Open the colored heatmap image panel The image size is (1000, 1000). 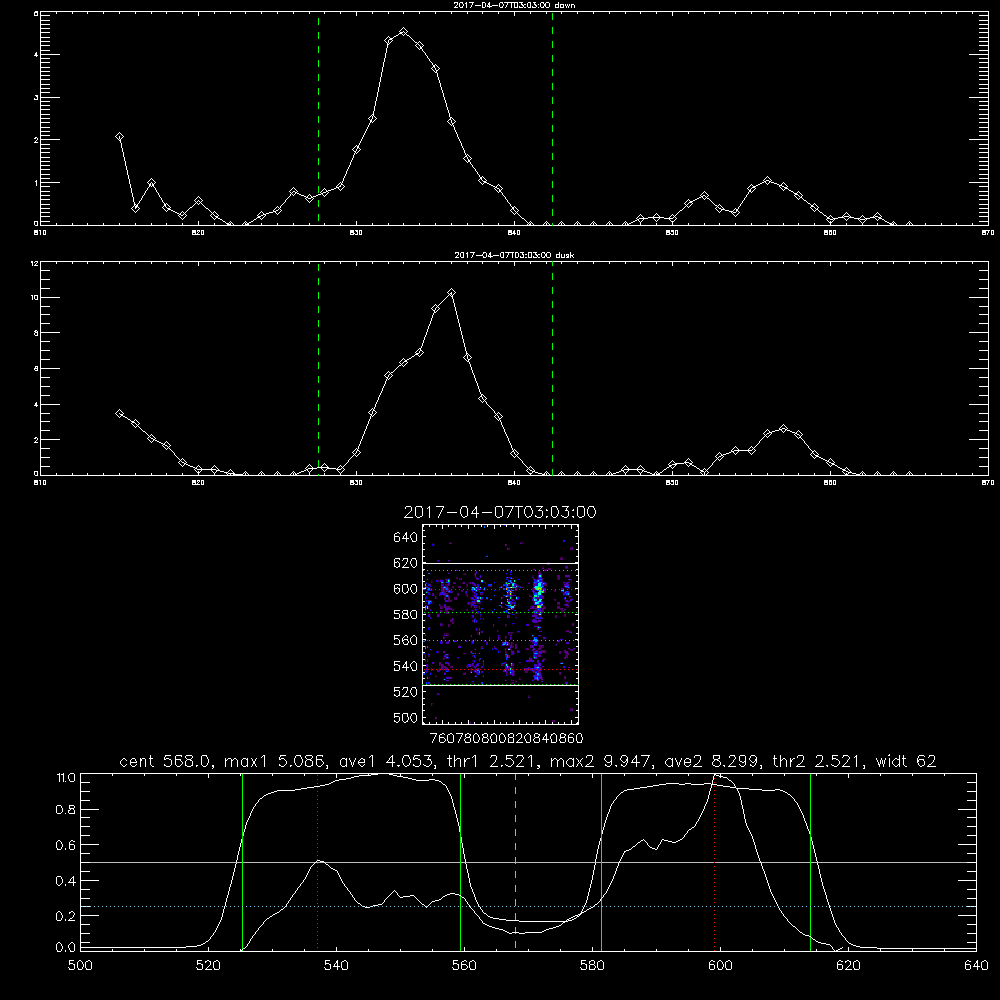pos(501,624)
